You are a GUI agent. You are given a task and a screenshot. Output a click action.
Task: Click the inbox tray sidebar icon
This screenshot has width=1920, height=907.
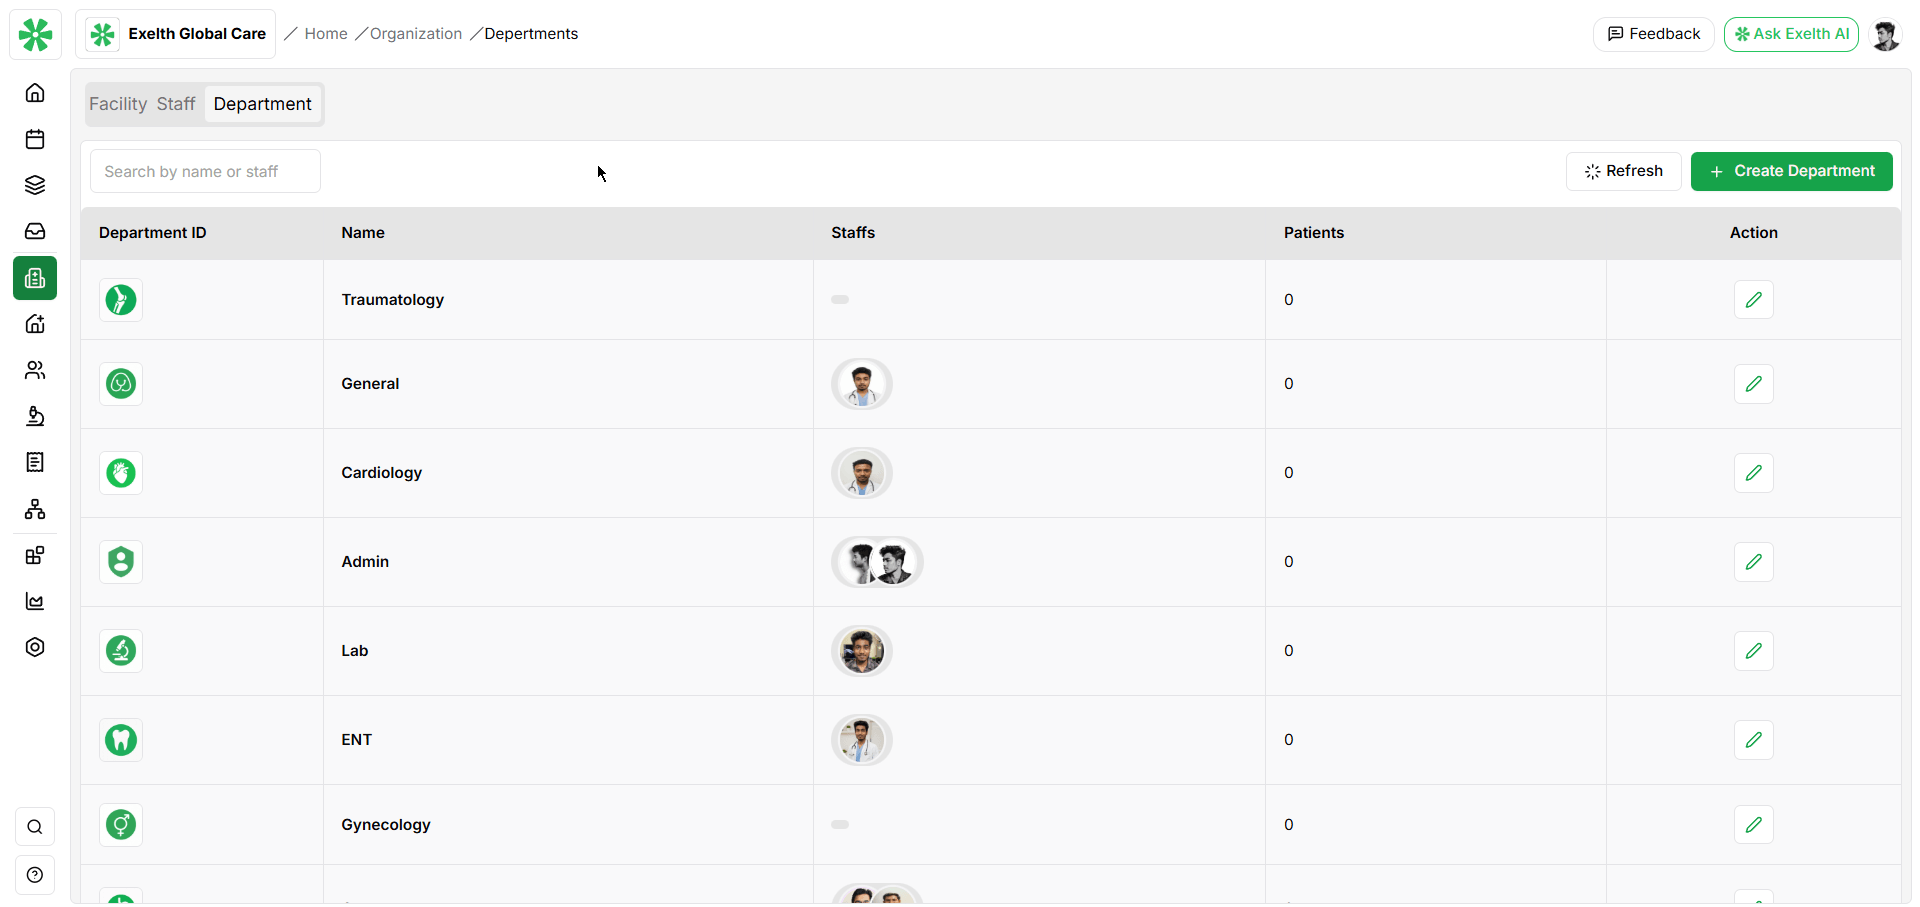click(35, 231)
